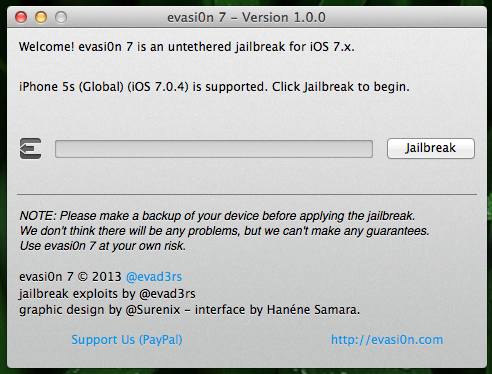The width and height of the screenshot is (492, 374).
Task: Visit the http://evasi0n.com link
Action: coord(387,340)
